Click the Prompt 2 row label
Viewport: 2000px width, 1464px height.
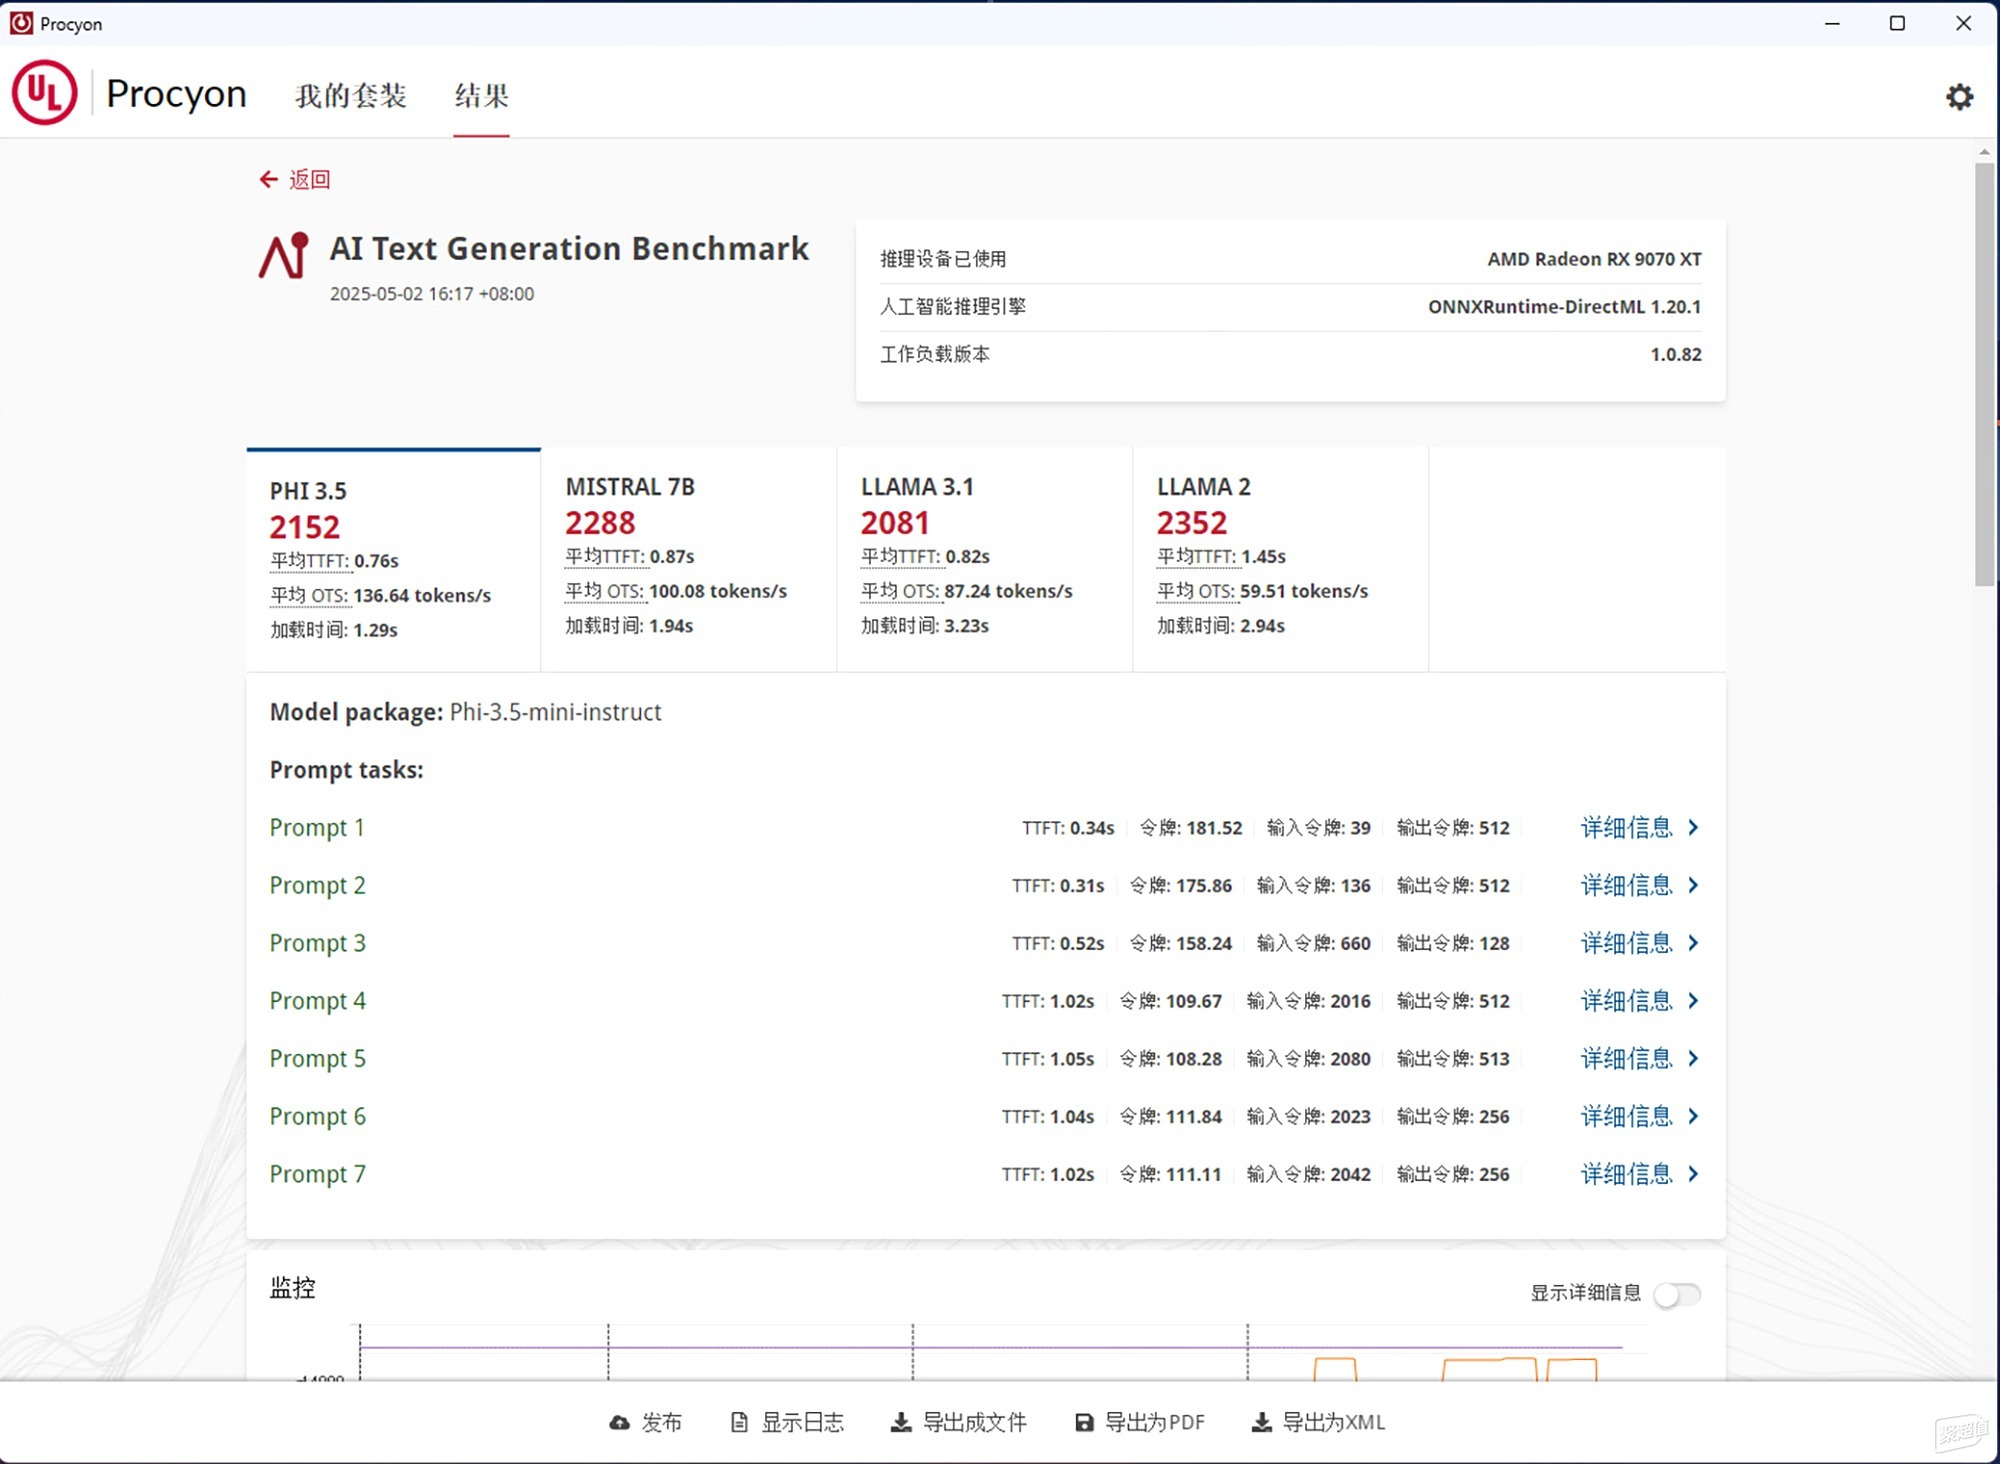point(317,886)
